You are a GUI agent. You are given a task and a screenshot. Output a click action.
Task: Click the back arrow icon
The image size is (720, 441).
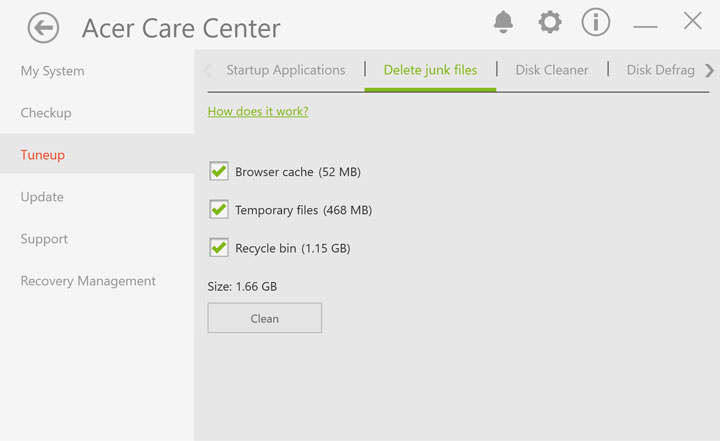tap(43, 28)
